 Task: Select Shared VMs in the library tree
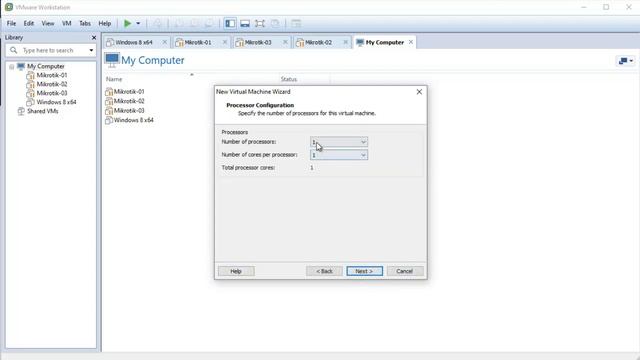coord(42,111)
